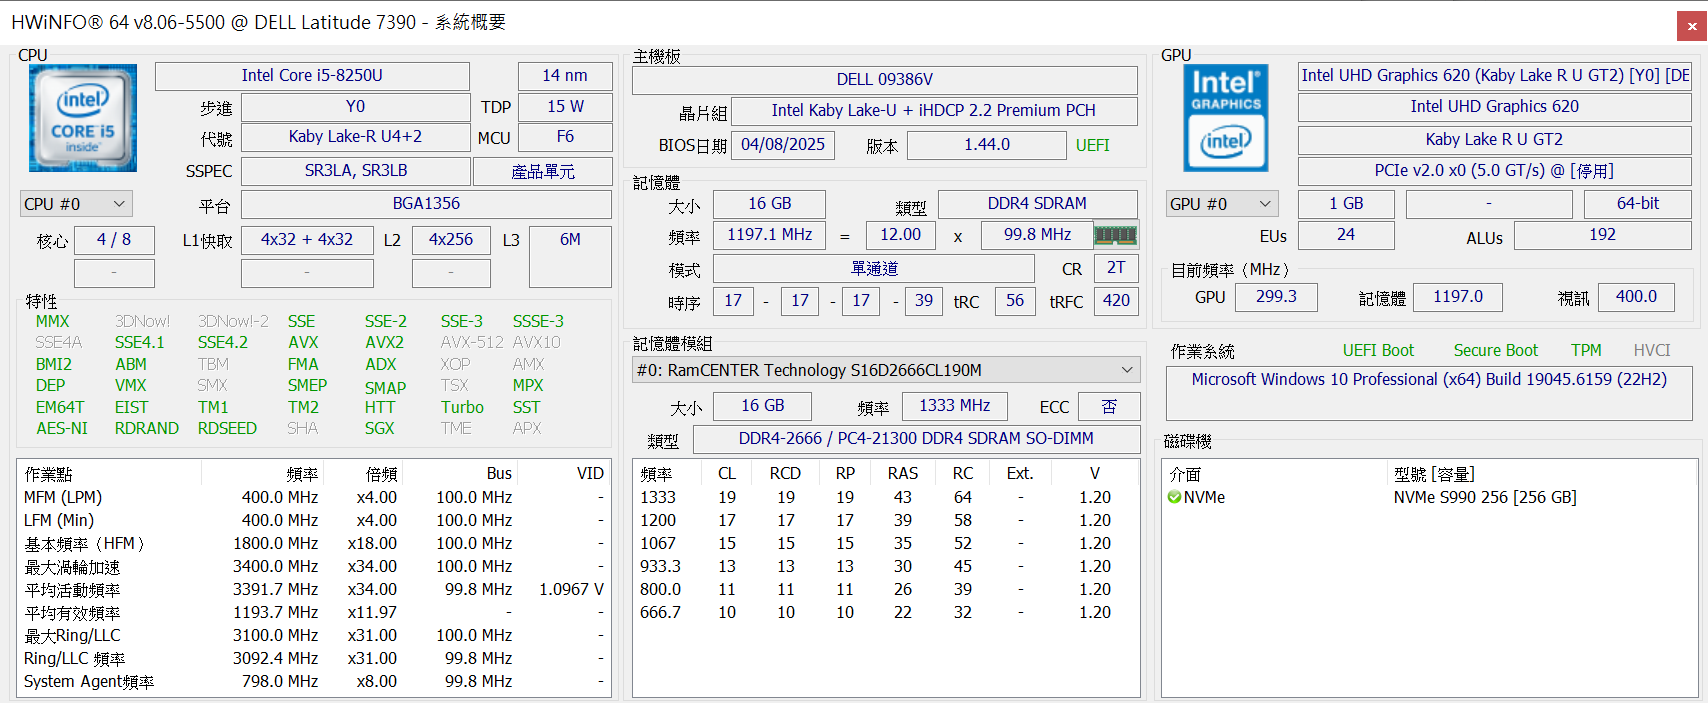Click the TPM status label
Screen dimensions: 1708x703
1586,351
